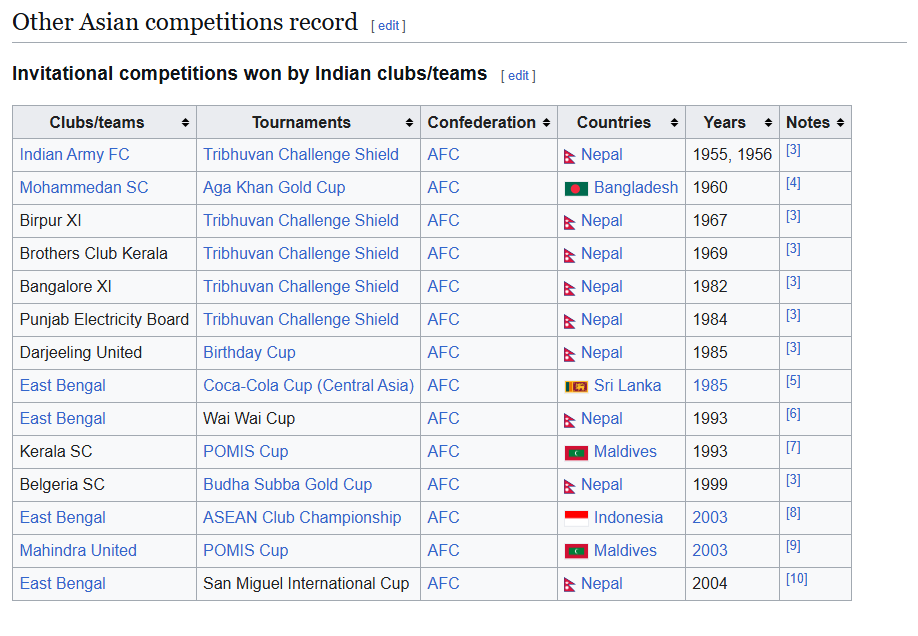Open footnote reference [8]
The height and width of the screenshot is (636, 918).
tap(793, 512)
